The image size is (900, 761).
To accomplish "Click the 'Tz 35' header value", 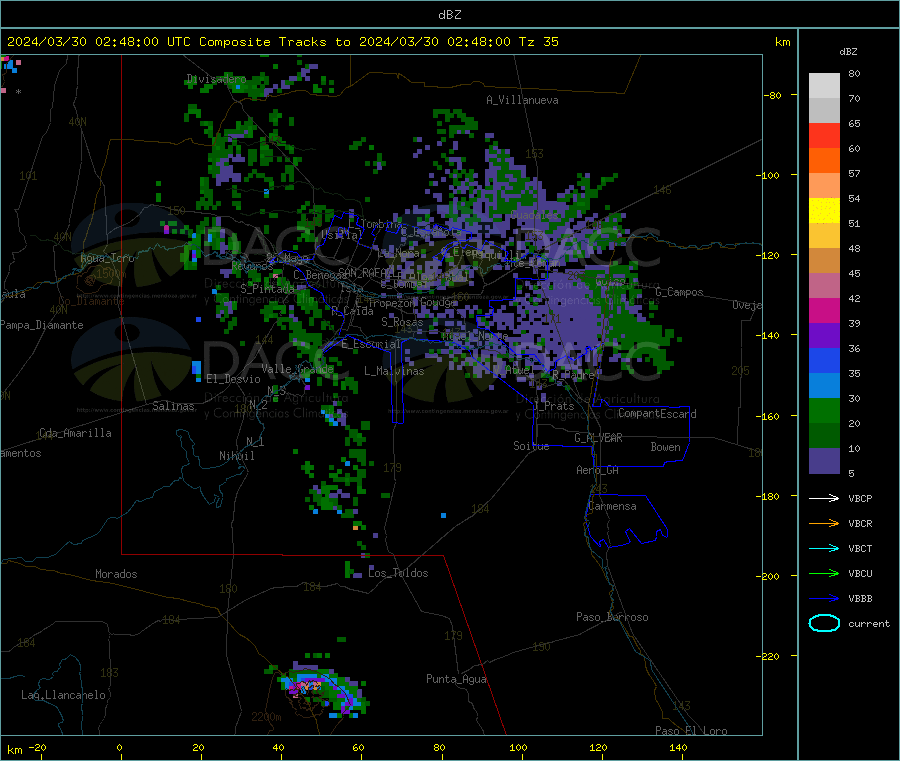I will (x=538, y=42).
